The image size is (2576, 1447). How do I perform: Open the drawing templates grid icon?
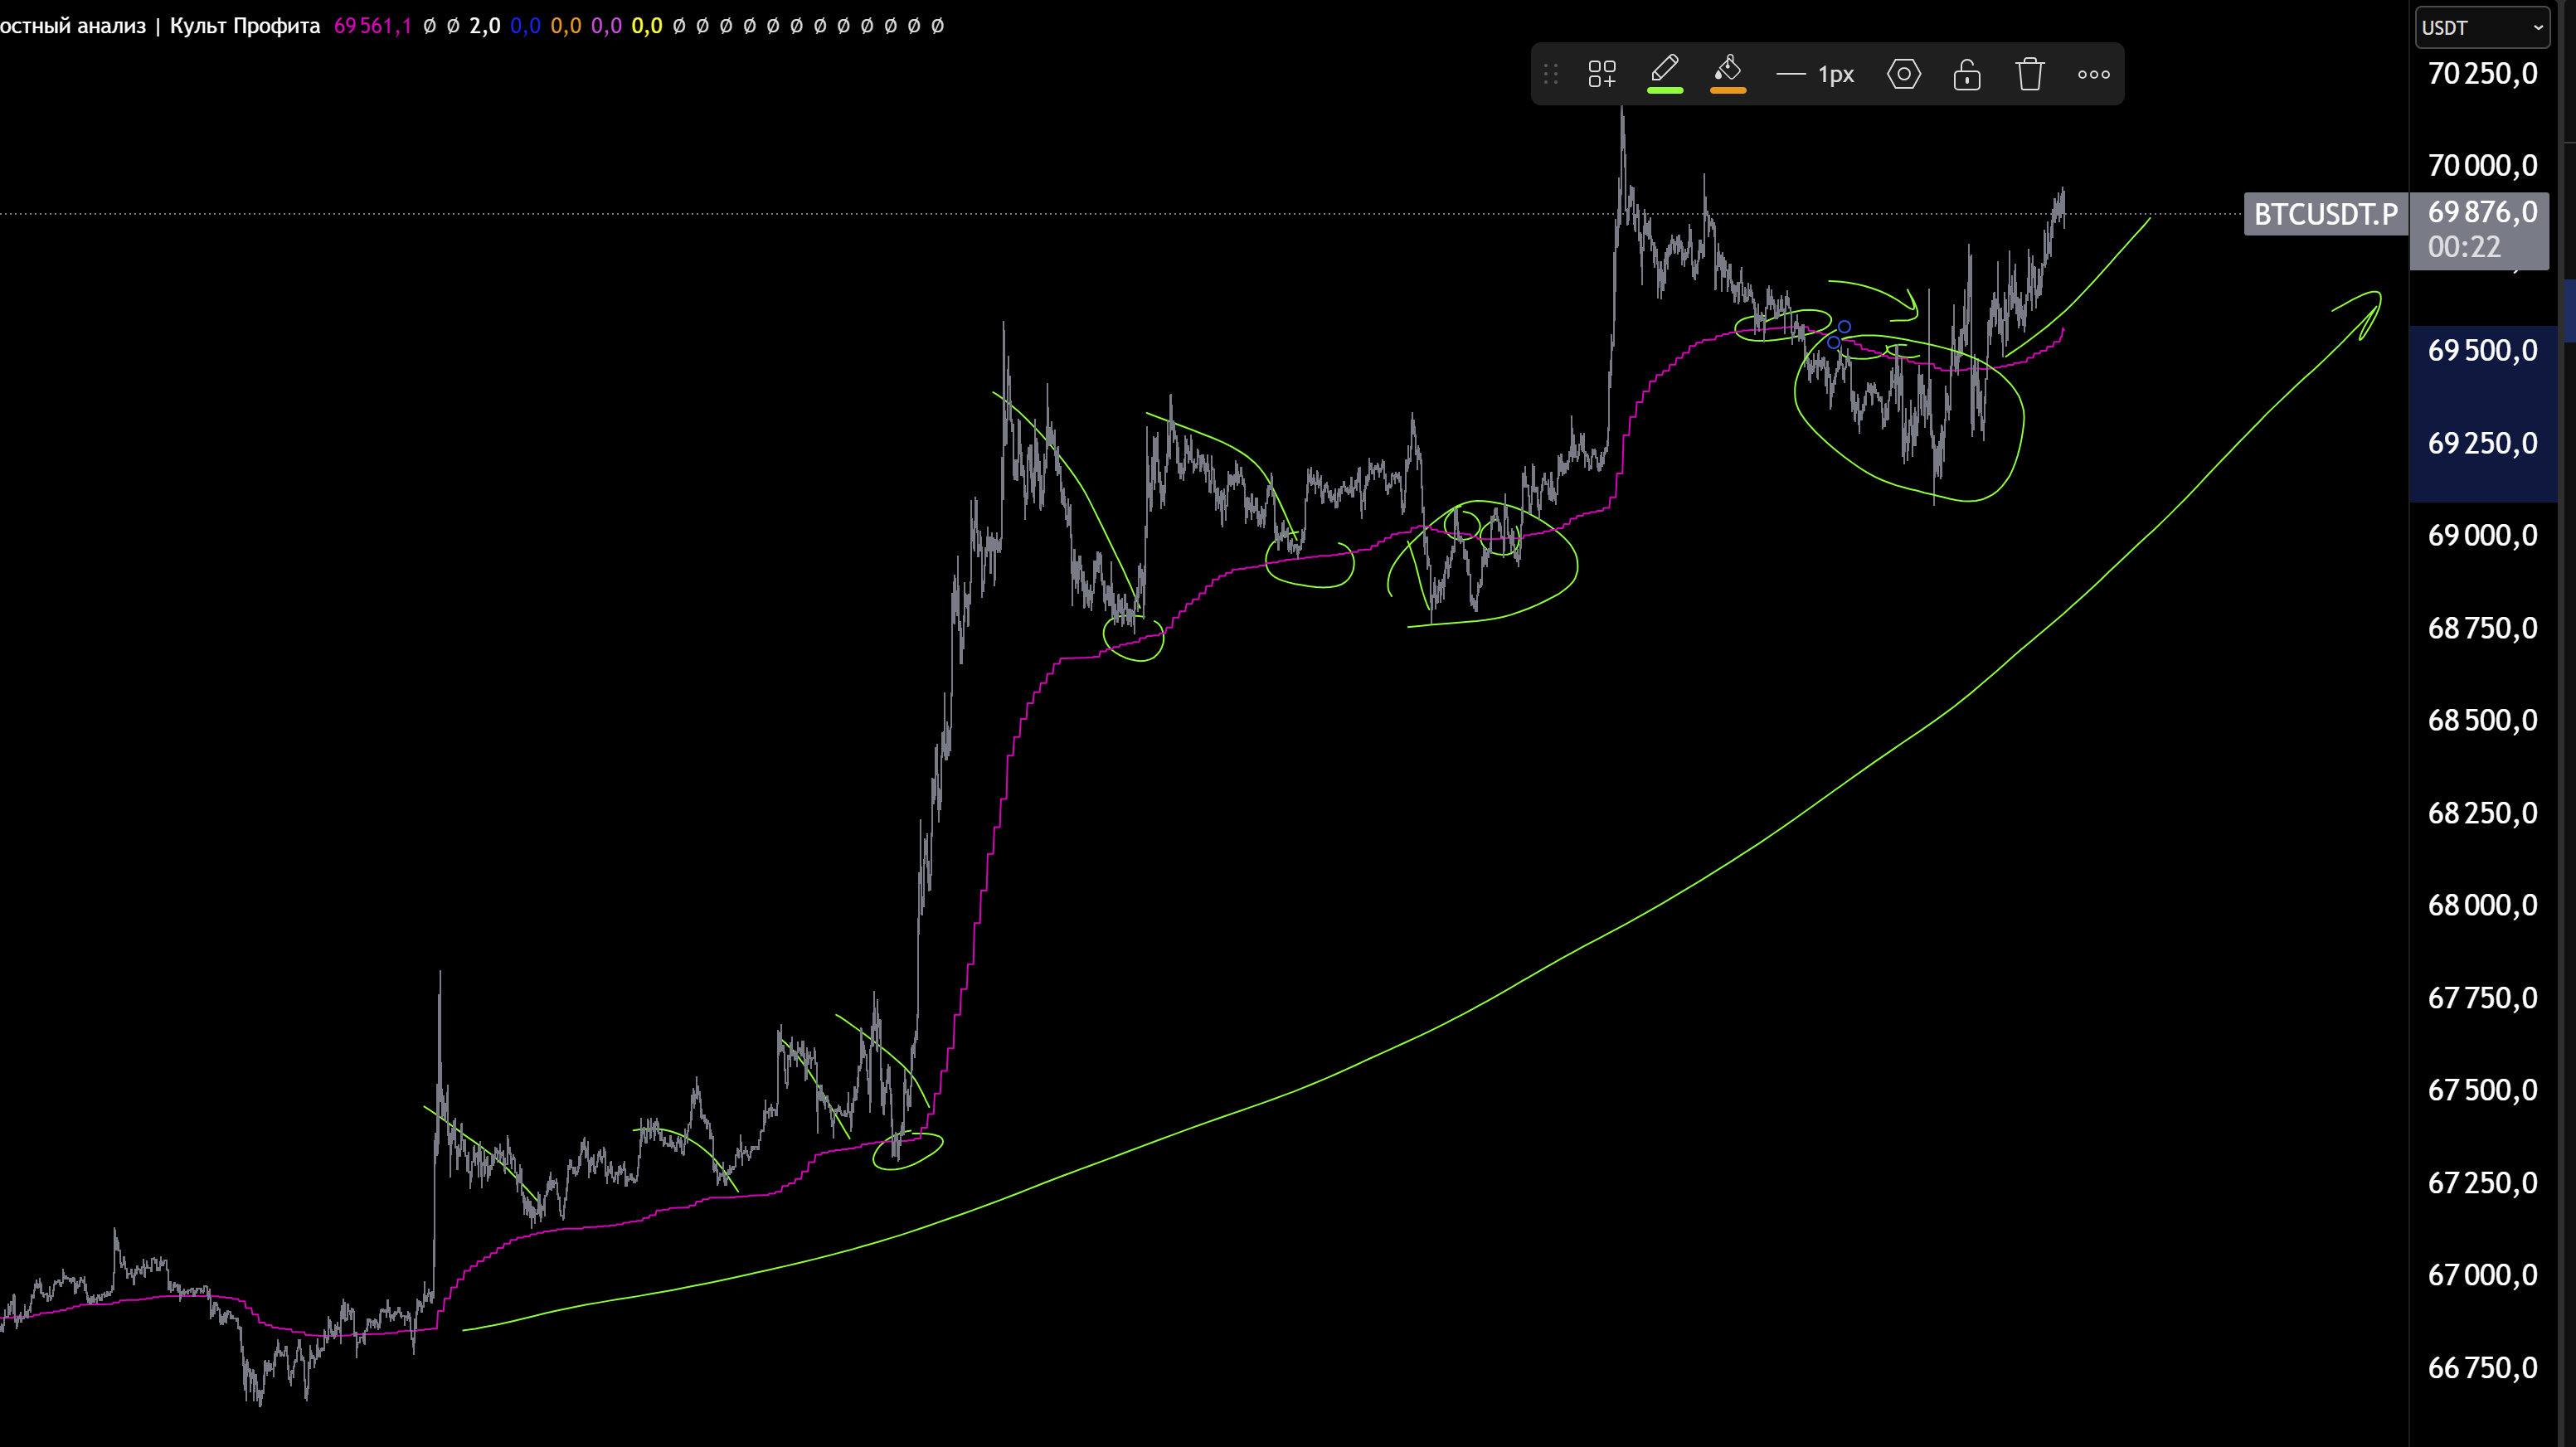1602,74
